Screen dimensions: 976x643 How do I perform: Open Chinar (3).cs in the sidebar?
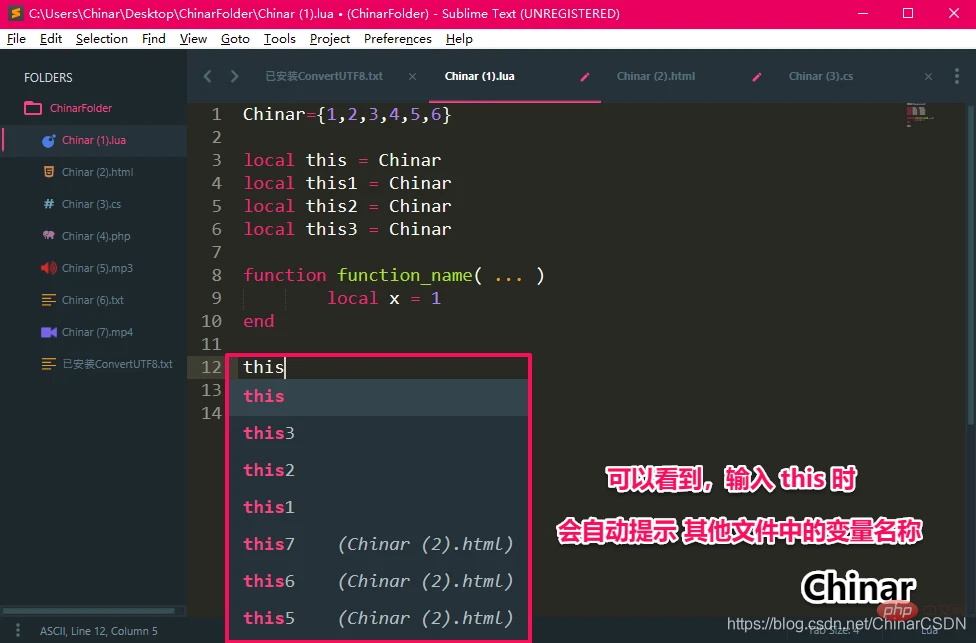coord(93,204)
